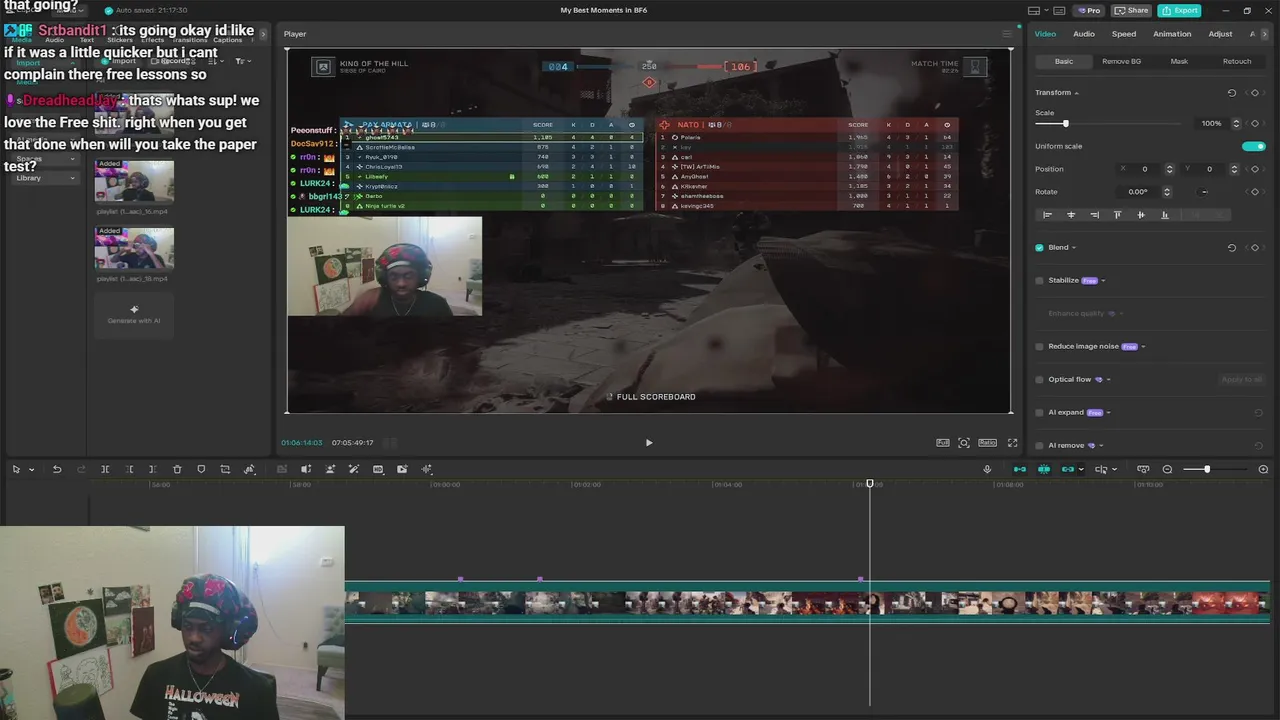The image size is (1280, 720).
Task: Click the Scale 100% stepper arrows
Action: click(1236, 124)
